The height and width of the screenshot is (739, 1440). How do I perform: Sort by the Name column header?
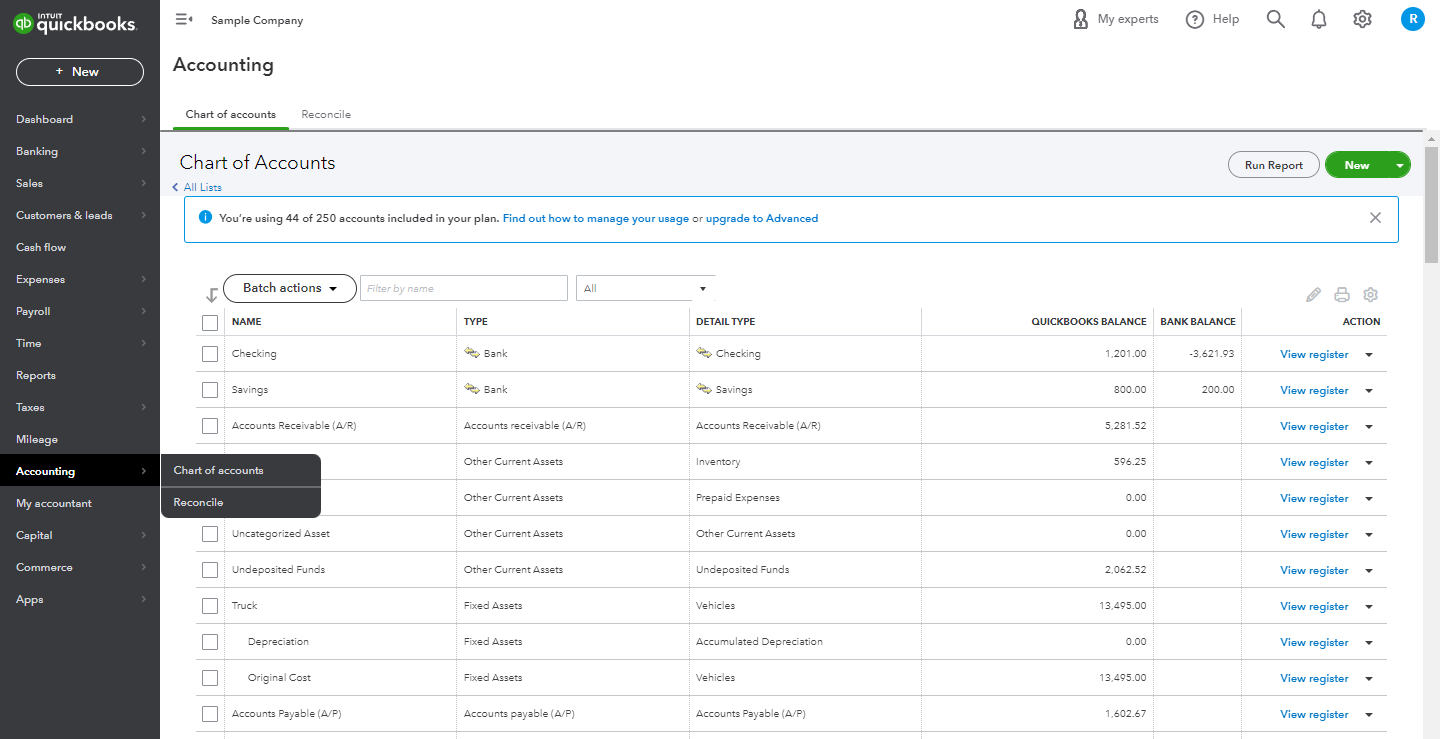(246, 322)
